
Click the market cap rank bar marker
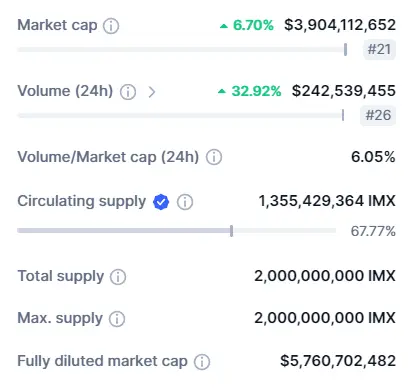point(346,50)
